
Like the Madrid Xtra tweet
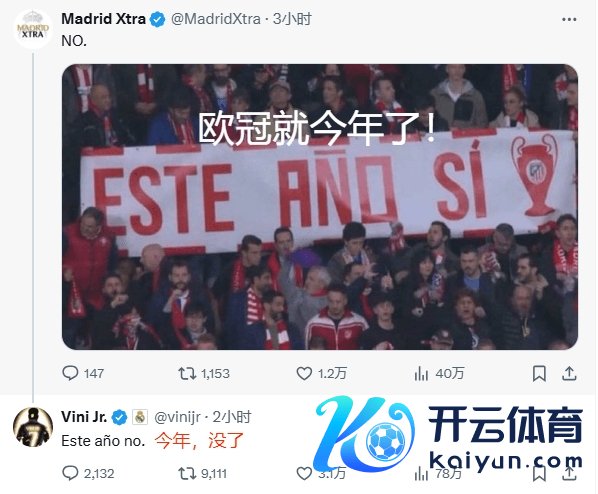pos(321,373)
